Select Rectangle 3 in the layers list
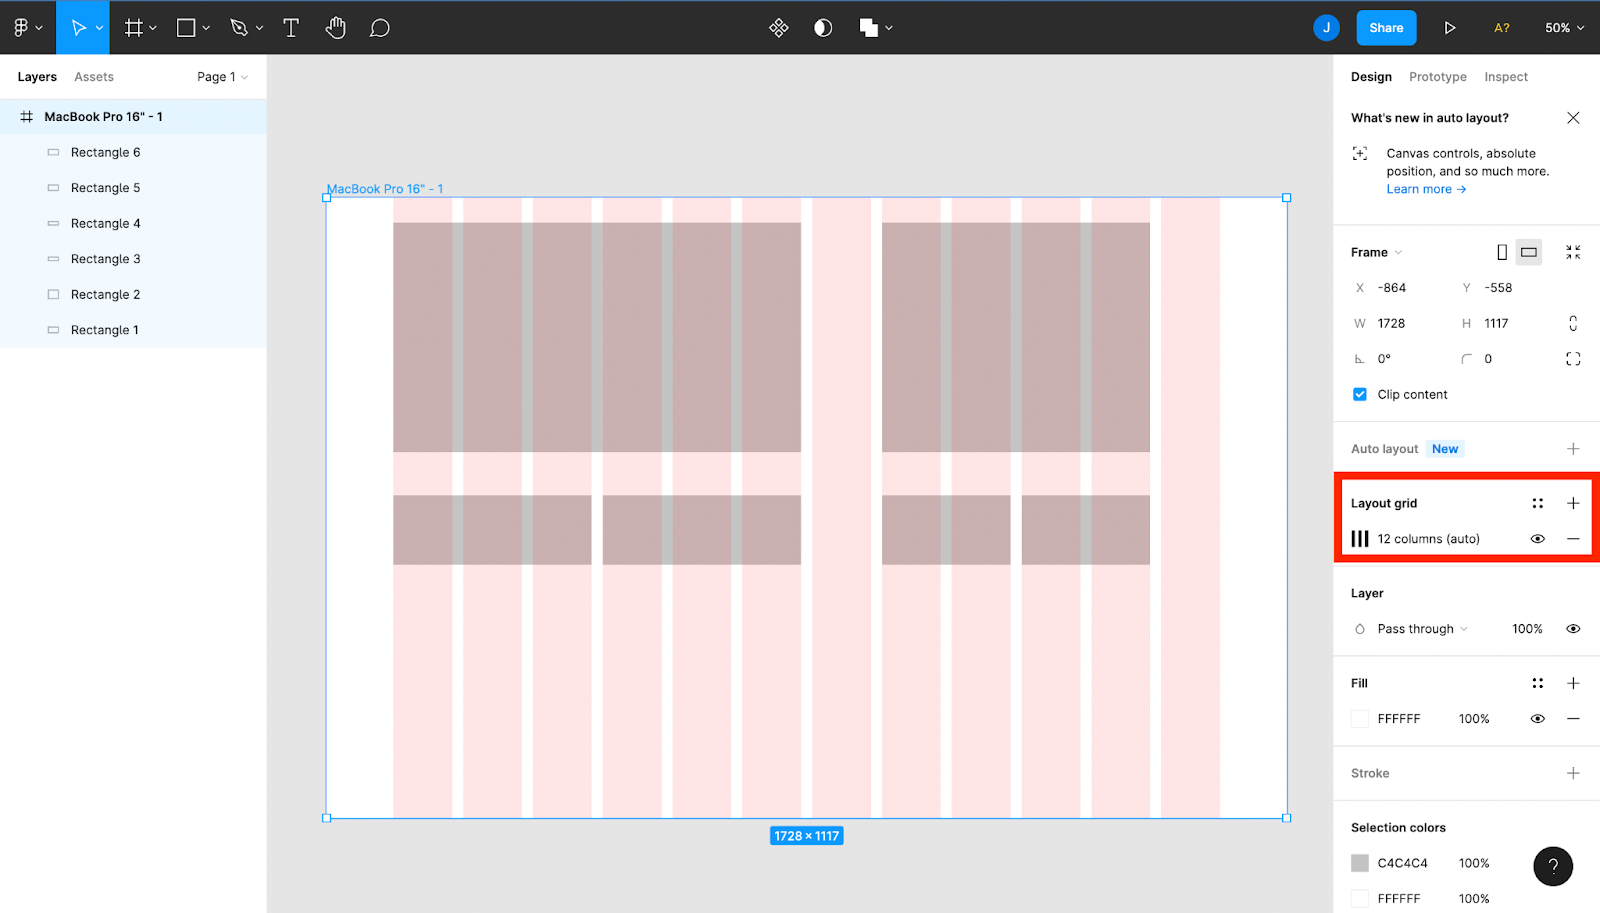1600x913 pixels. [x=104, y=258]
